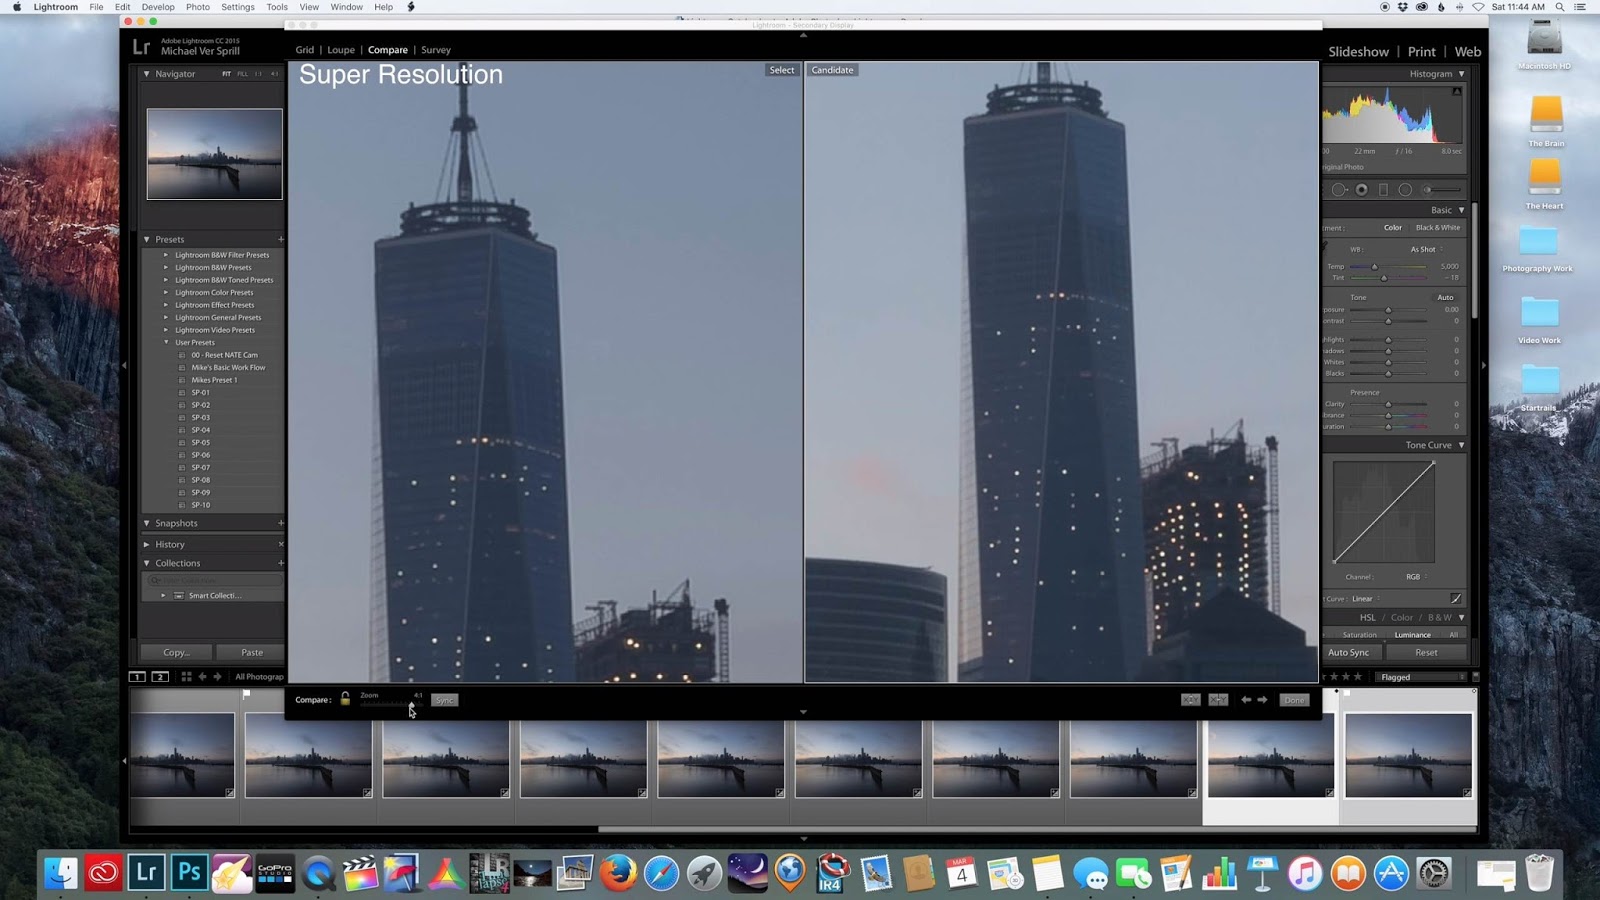Select the last filmstrip thumbnail

1408,755
